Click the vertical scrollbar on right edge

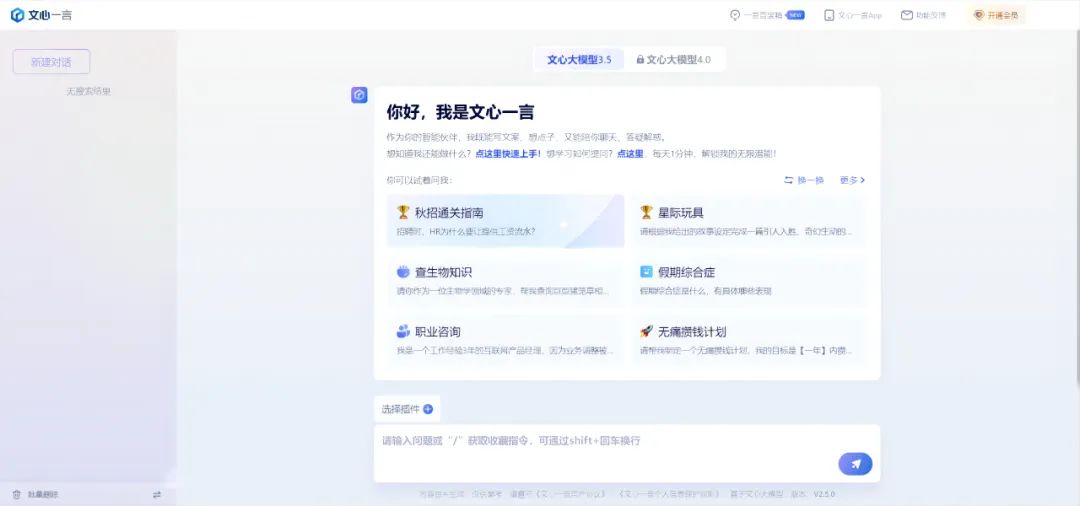(x=1077, y=207)
